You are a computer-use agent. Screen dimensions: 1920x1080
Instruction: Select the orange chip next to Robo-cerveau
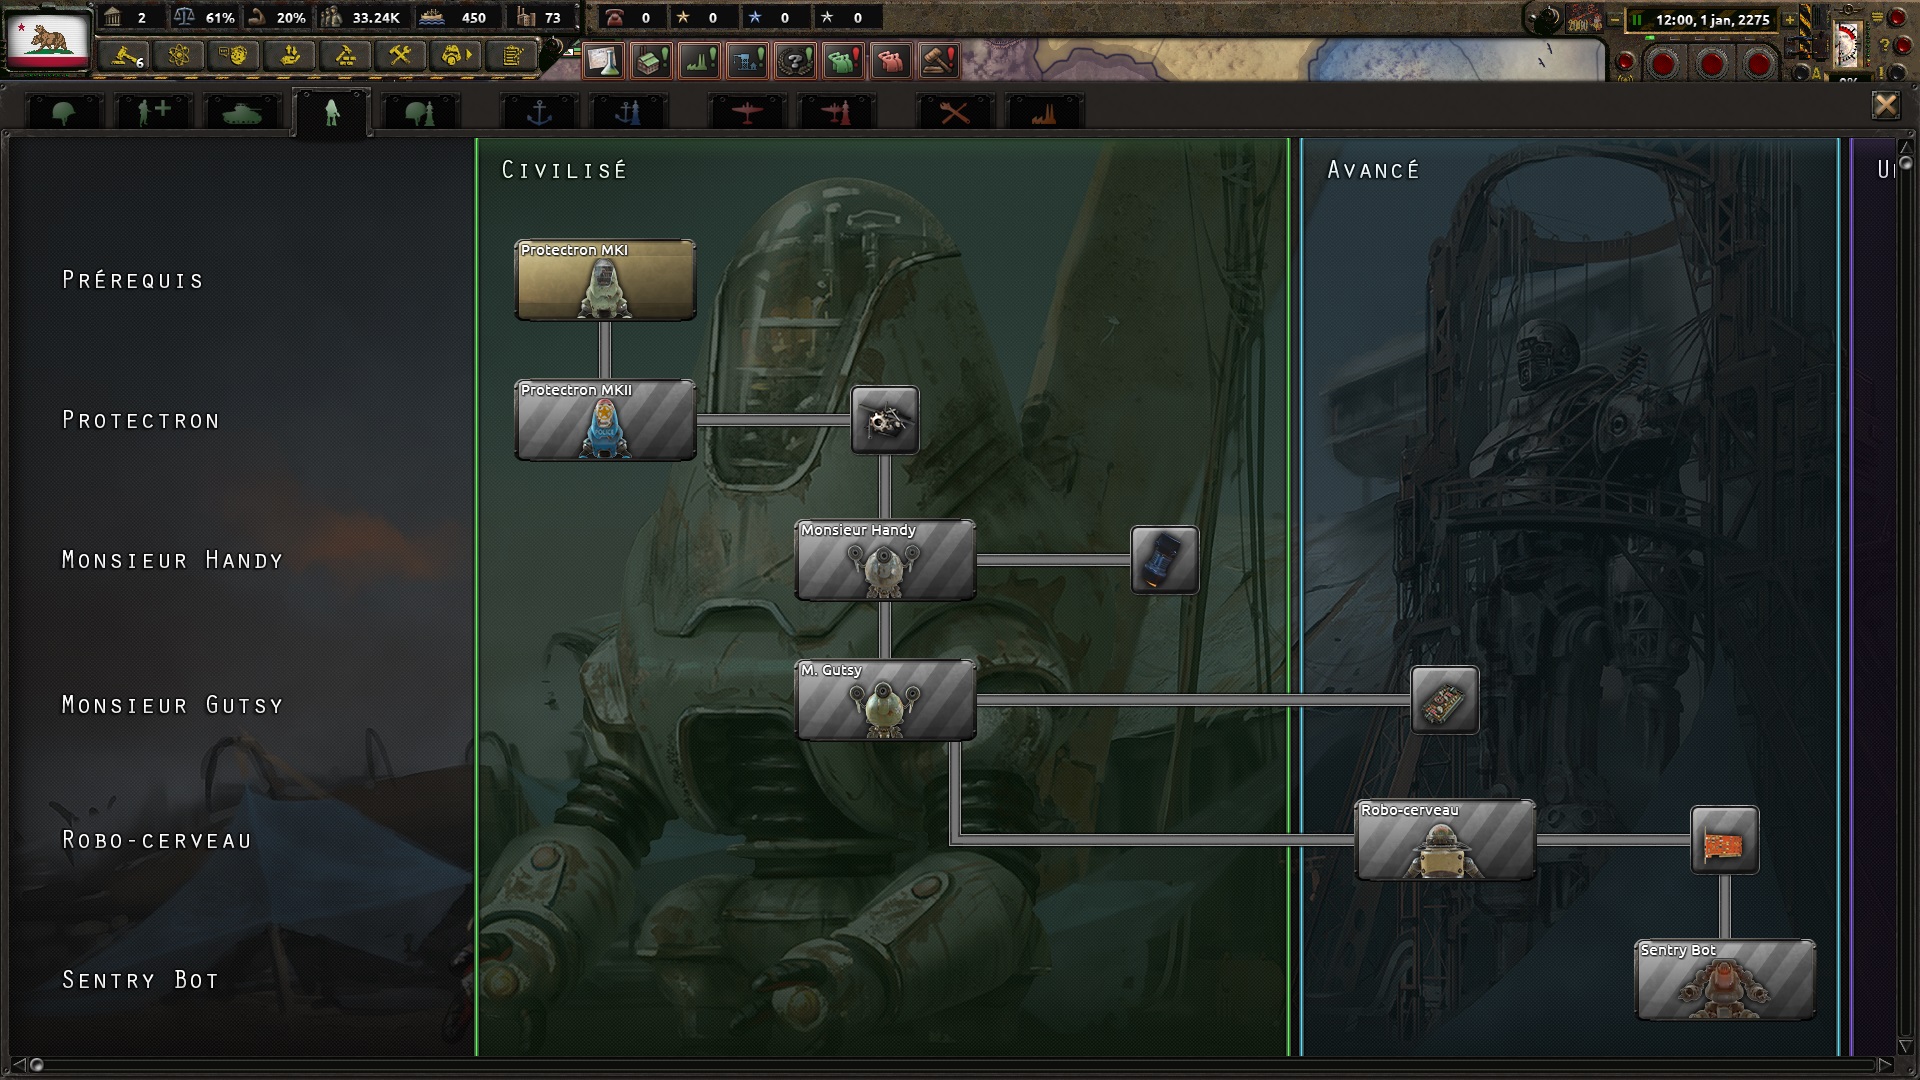pyautogui.click(x=1725, y=840)
